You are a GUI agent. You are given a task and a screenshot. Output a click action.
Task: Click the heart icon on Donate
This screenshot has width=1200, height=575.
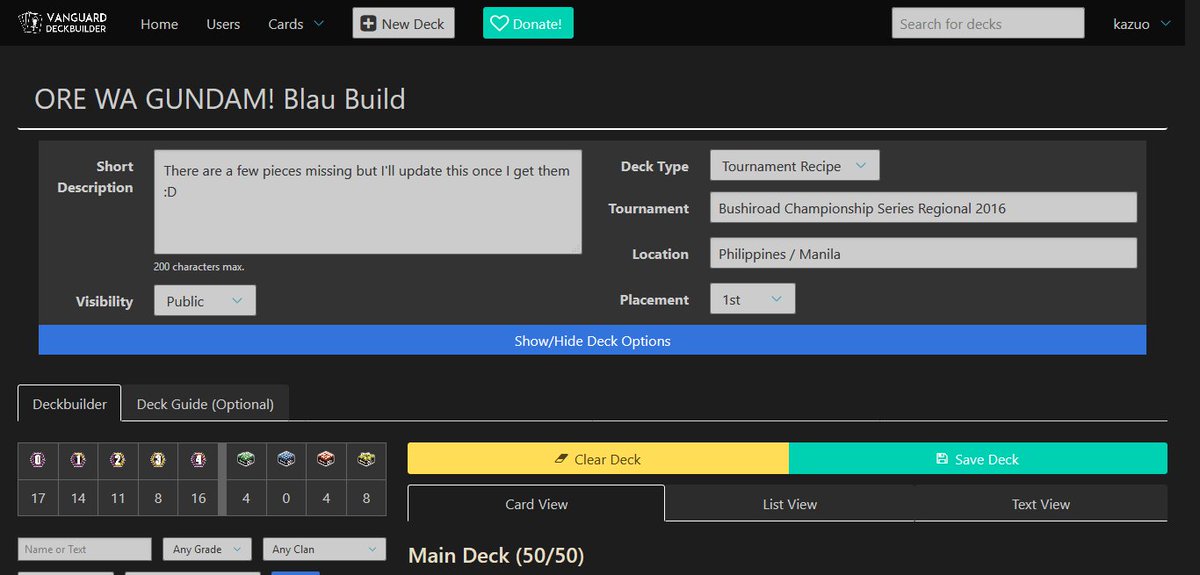pos(499,24)
